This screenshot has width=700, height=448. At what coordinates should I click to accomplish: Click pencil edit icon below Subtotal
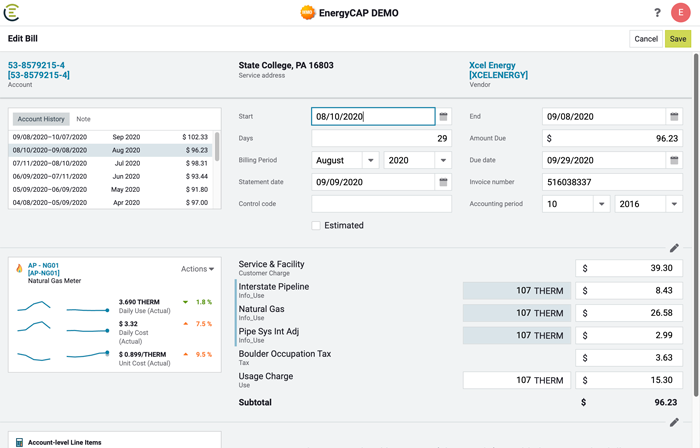click(674, 423)
